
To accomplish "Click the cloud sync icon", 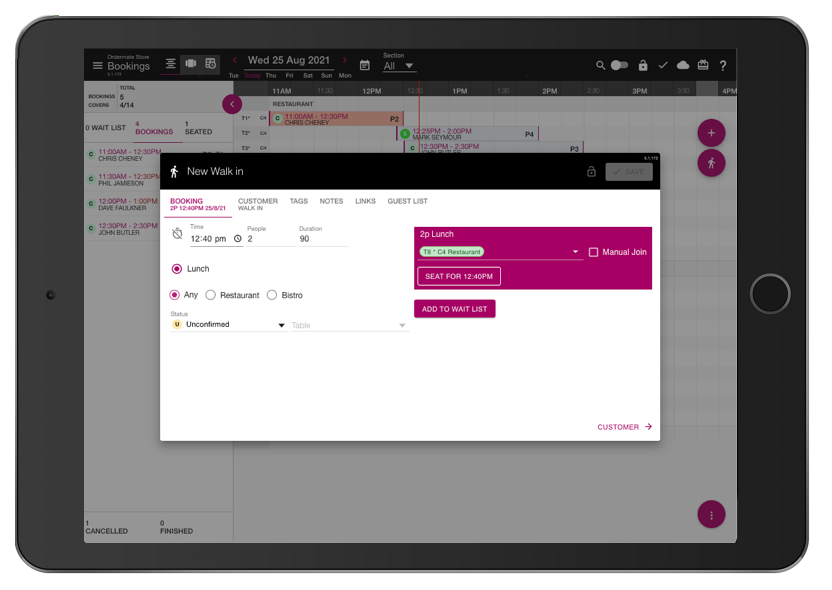I will click(683, 65).
